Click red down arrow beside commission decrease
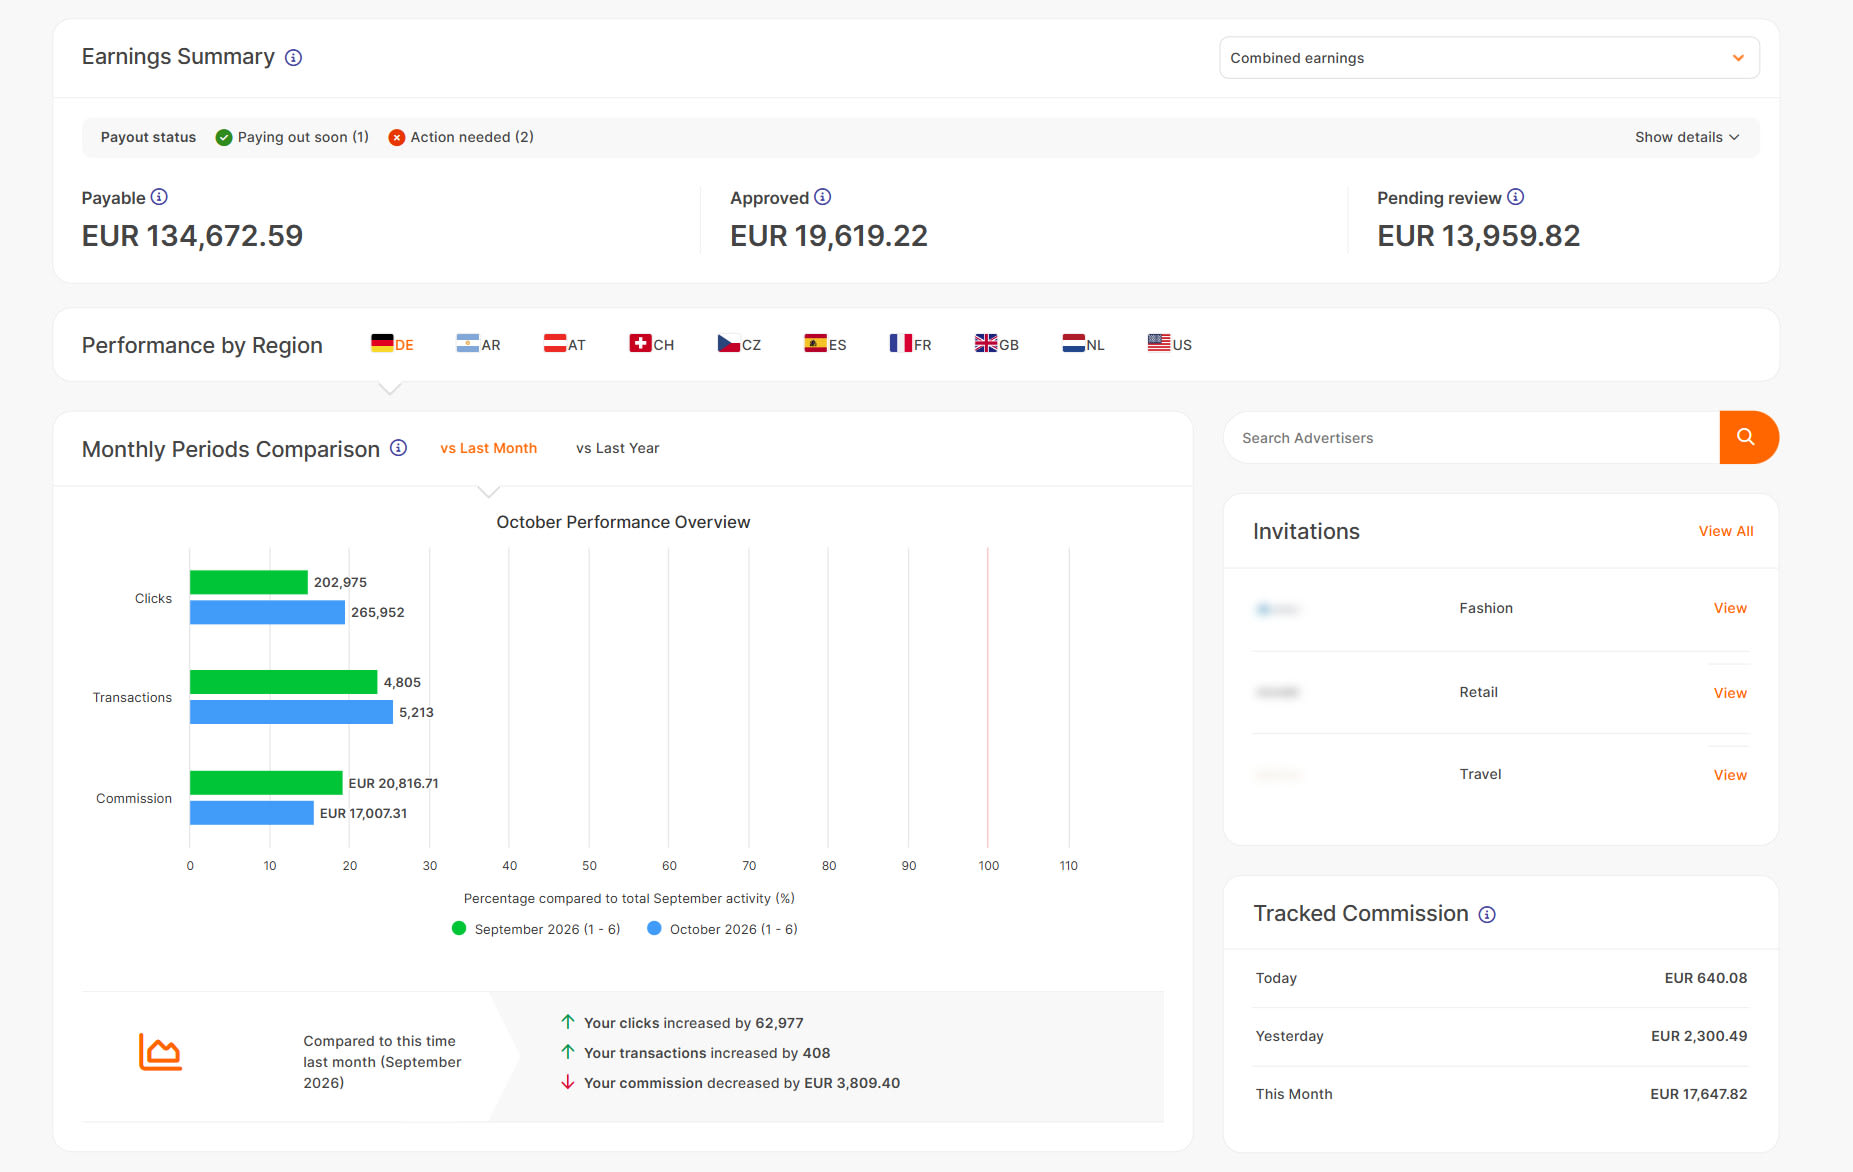Screen dimensions: 1853x1172 568,1082
